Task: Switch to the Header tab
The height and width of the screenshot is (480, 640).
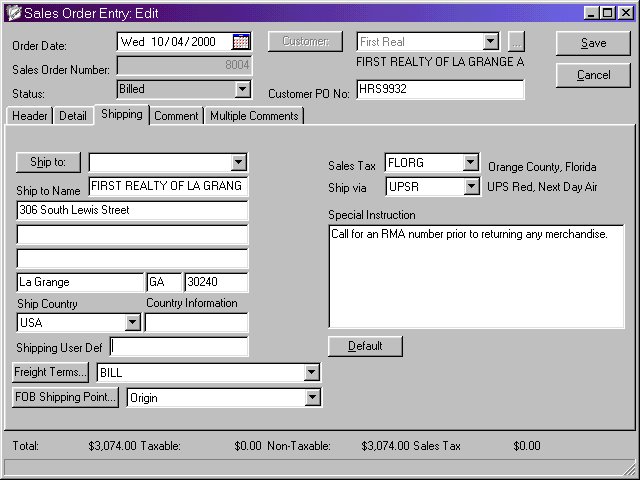Action: tap(30, 116)
